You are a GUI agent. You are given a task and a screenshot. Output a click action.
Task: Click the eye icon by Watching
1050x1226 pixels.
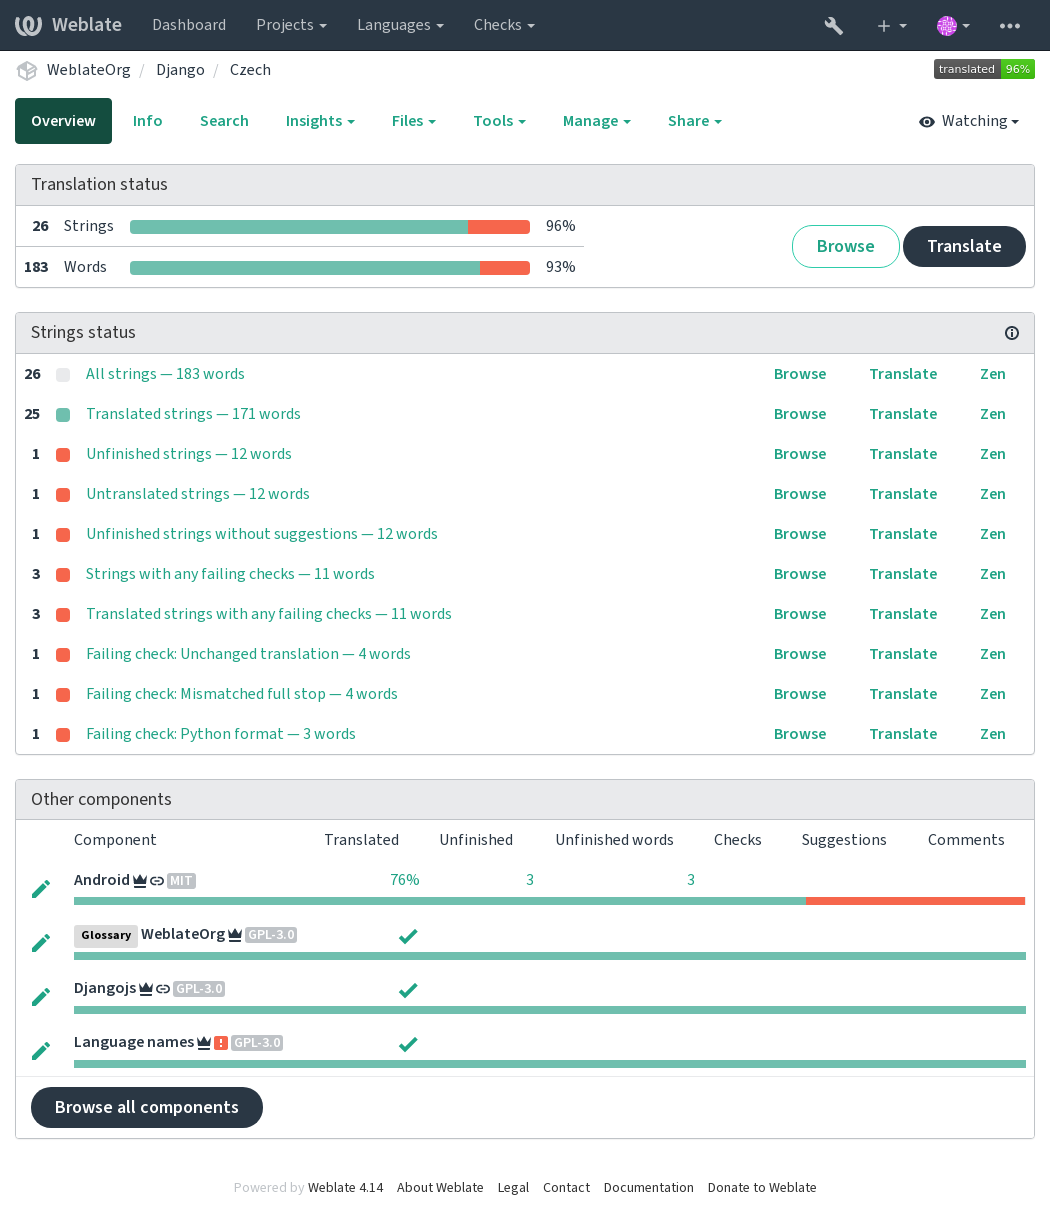[927, 122]
